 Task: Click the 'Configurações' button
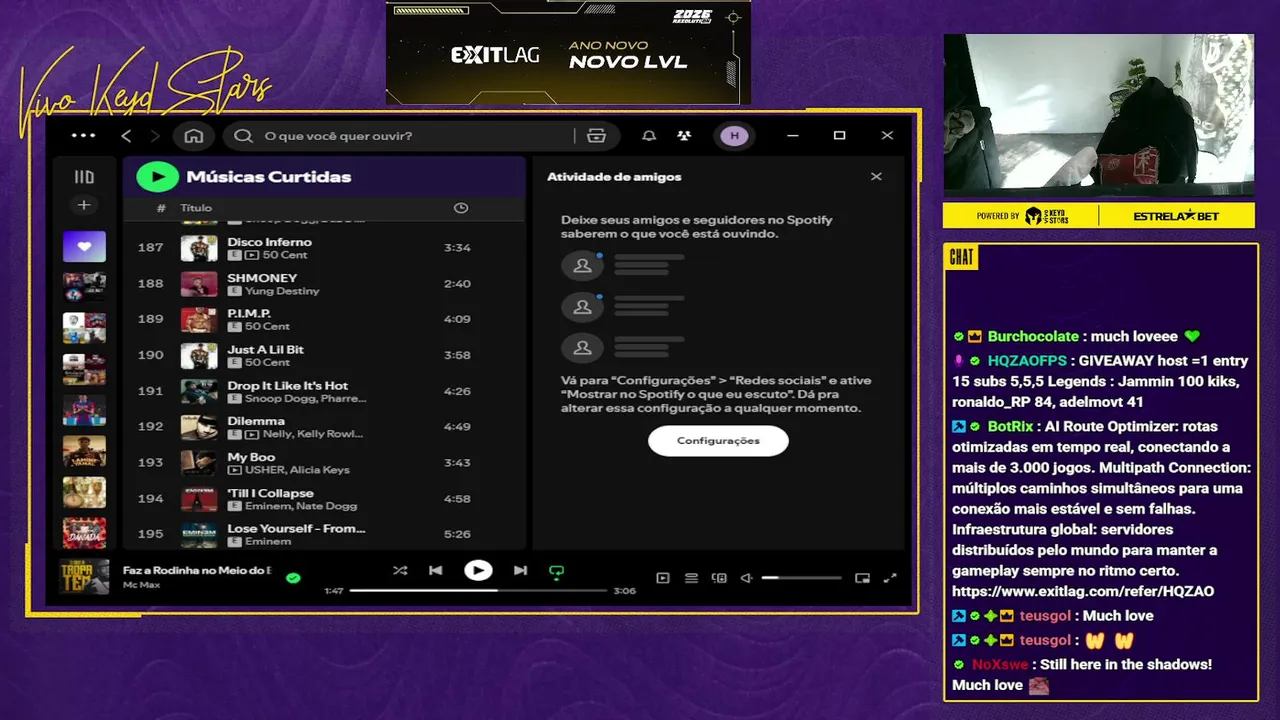click(x=718, y=441)
